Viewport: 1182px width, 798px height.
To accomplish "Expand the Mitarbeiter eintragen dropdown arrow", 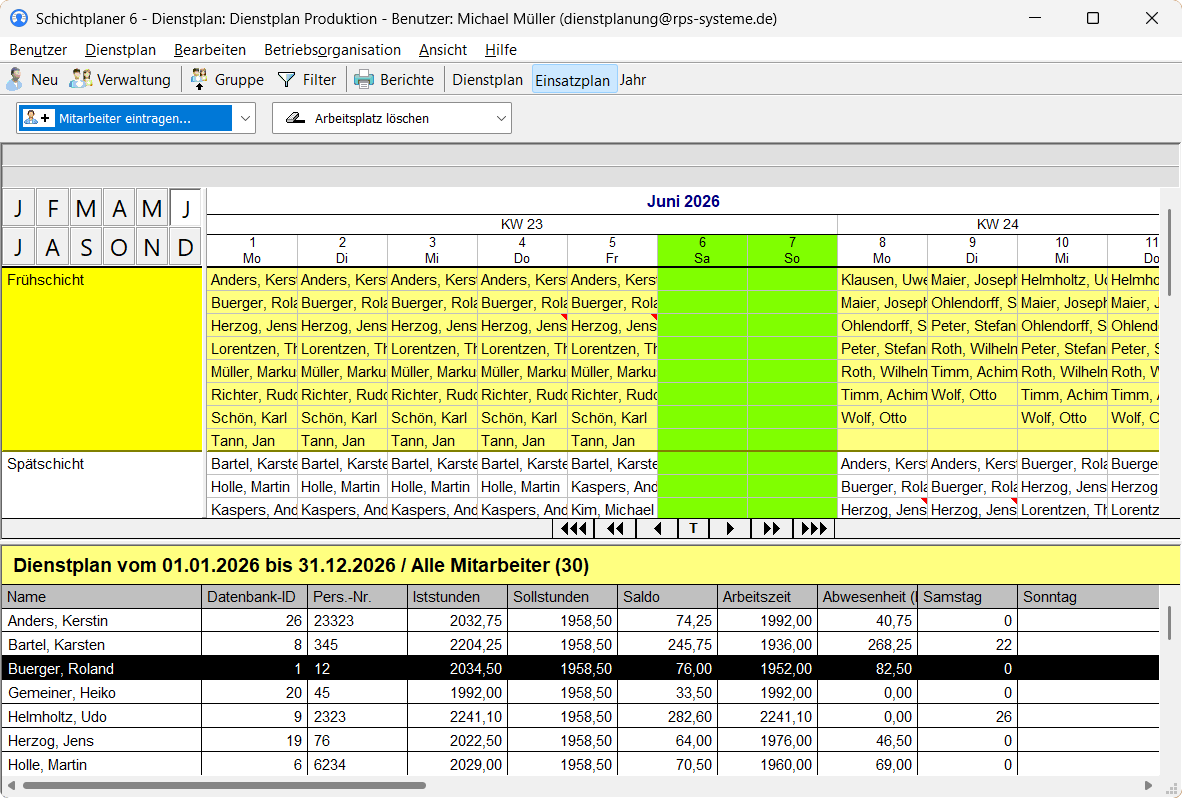I will [245, 118].
